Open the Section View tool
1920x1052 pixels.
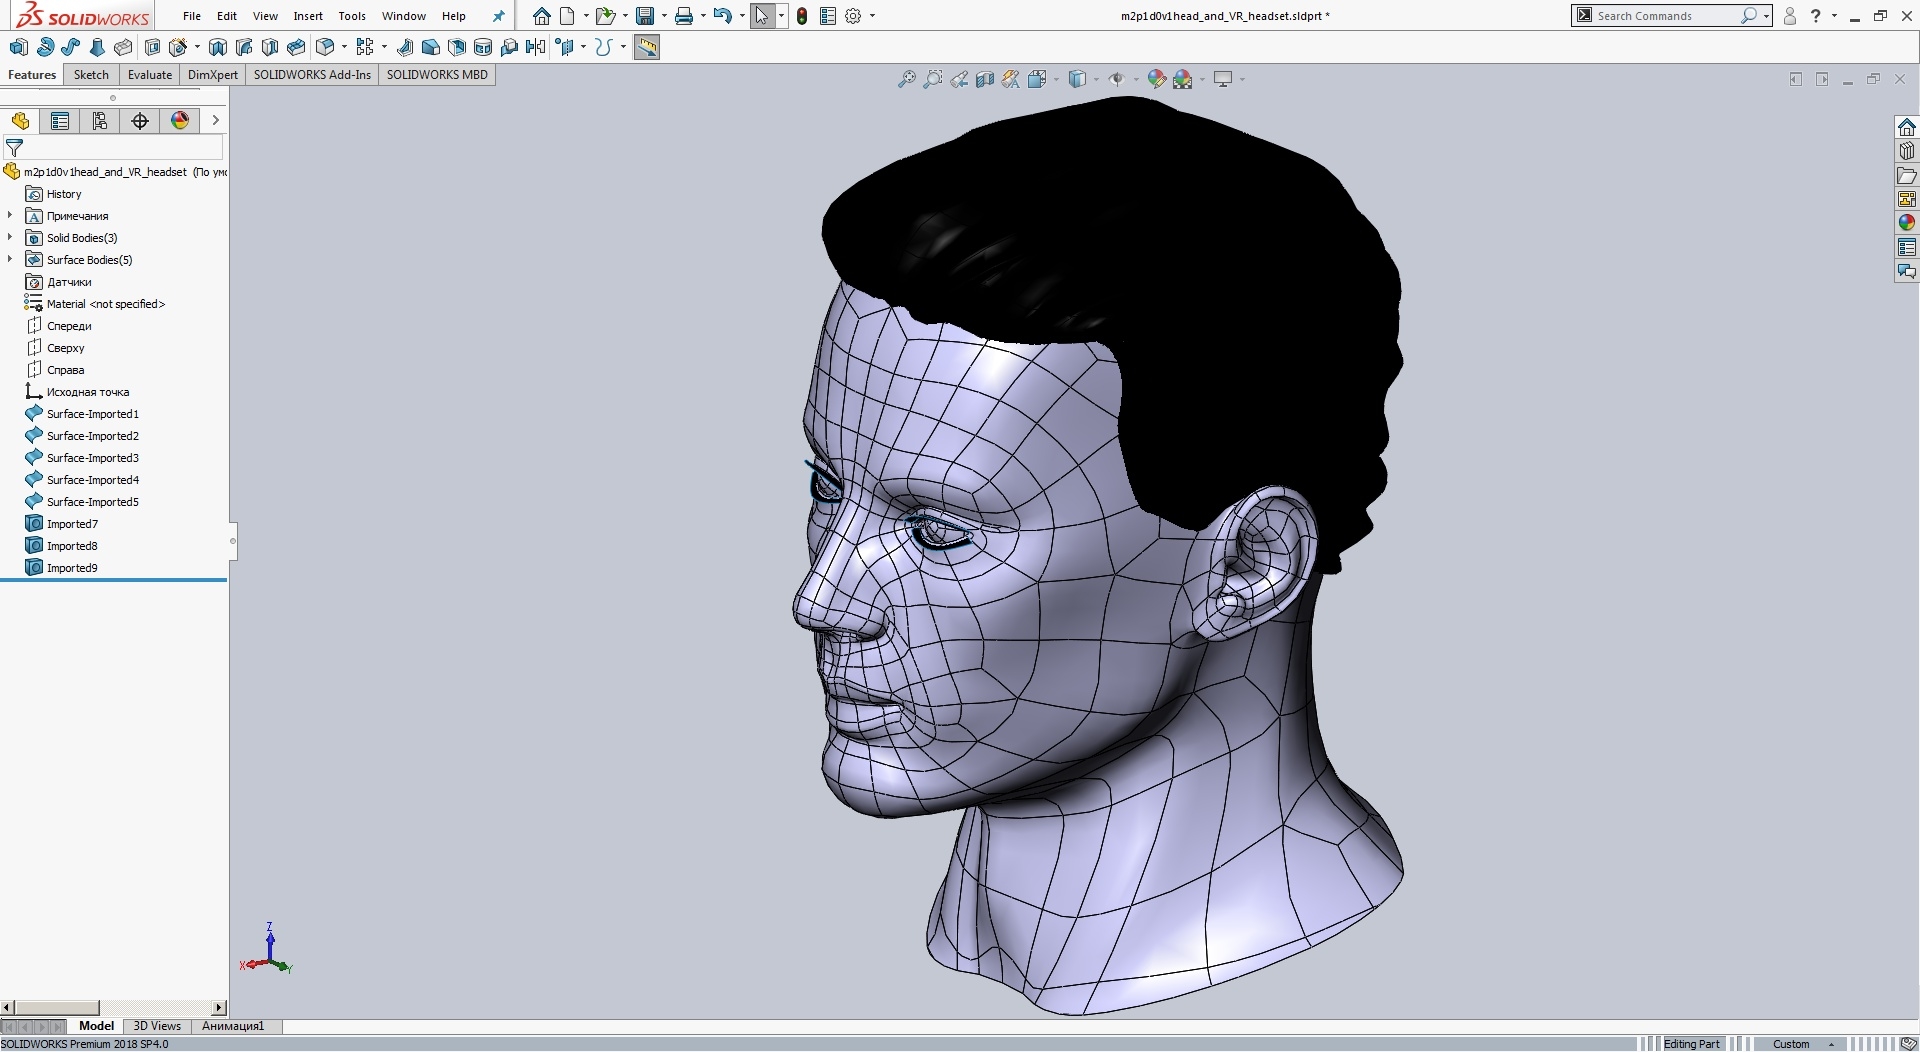tap(986, 79)
